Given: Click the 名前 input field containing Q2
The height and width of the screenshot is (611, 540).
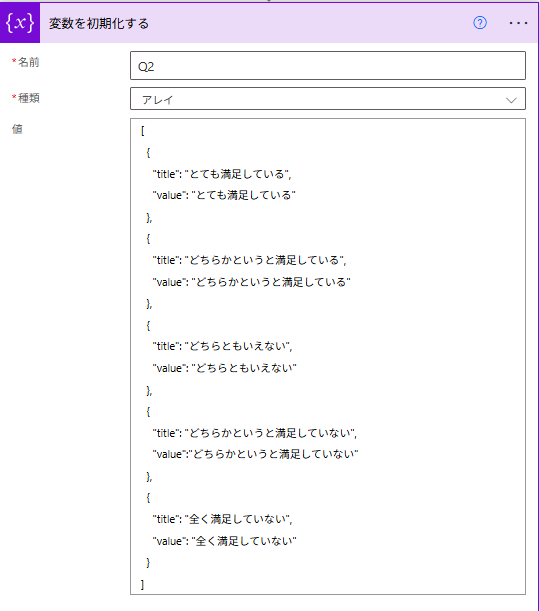Looking at the screenshot, I should click(328, 66).
